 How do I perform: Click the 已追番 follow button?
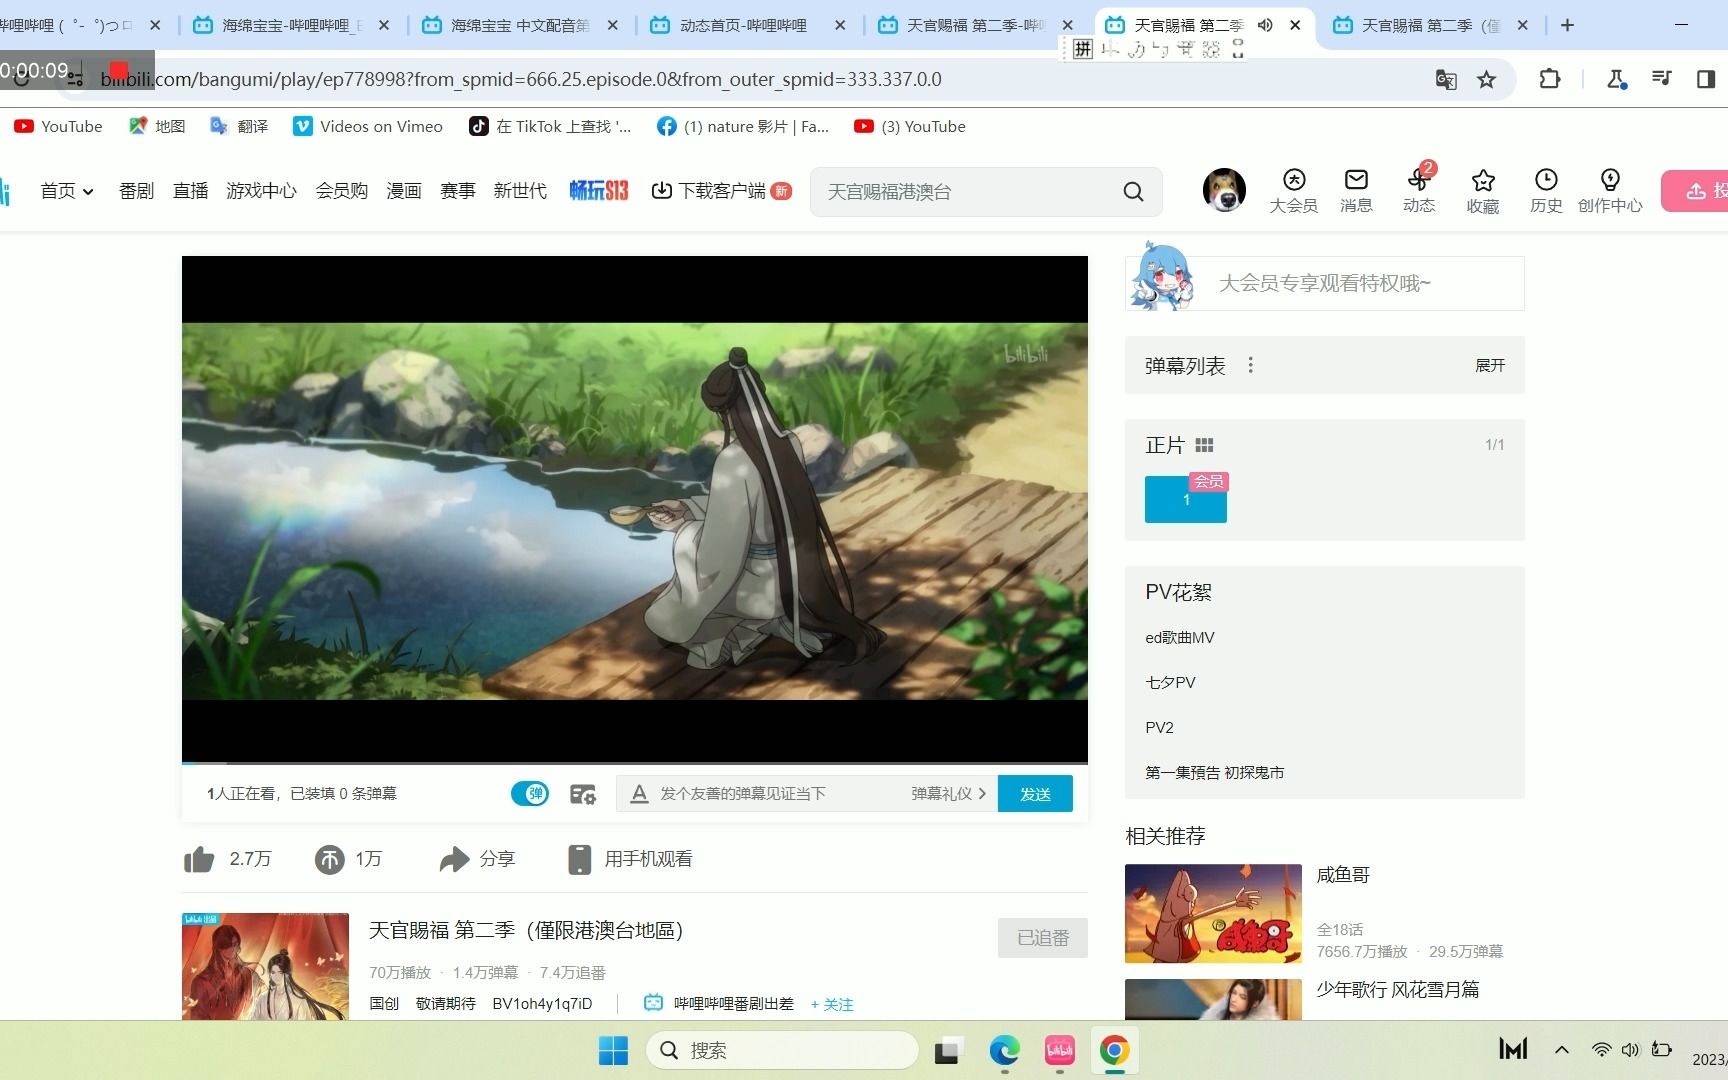click(1042, 938)
